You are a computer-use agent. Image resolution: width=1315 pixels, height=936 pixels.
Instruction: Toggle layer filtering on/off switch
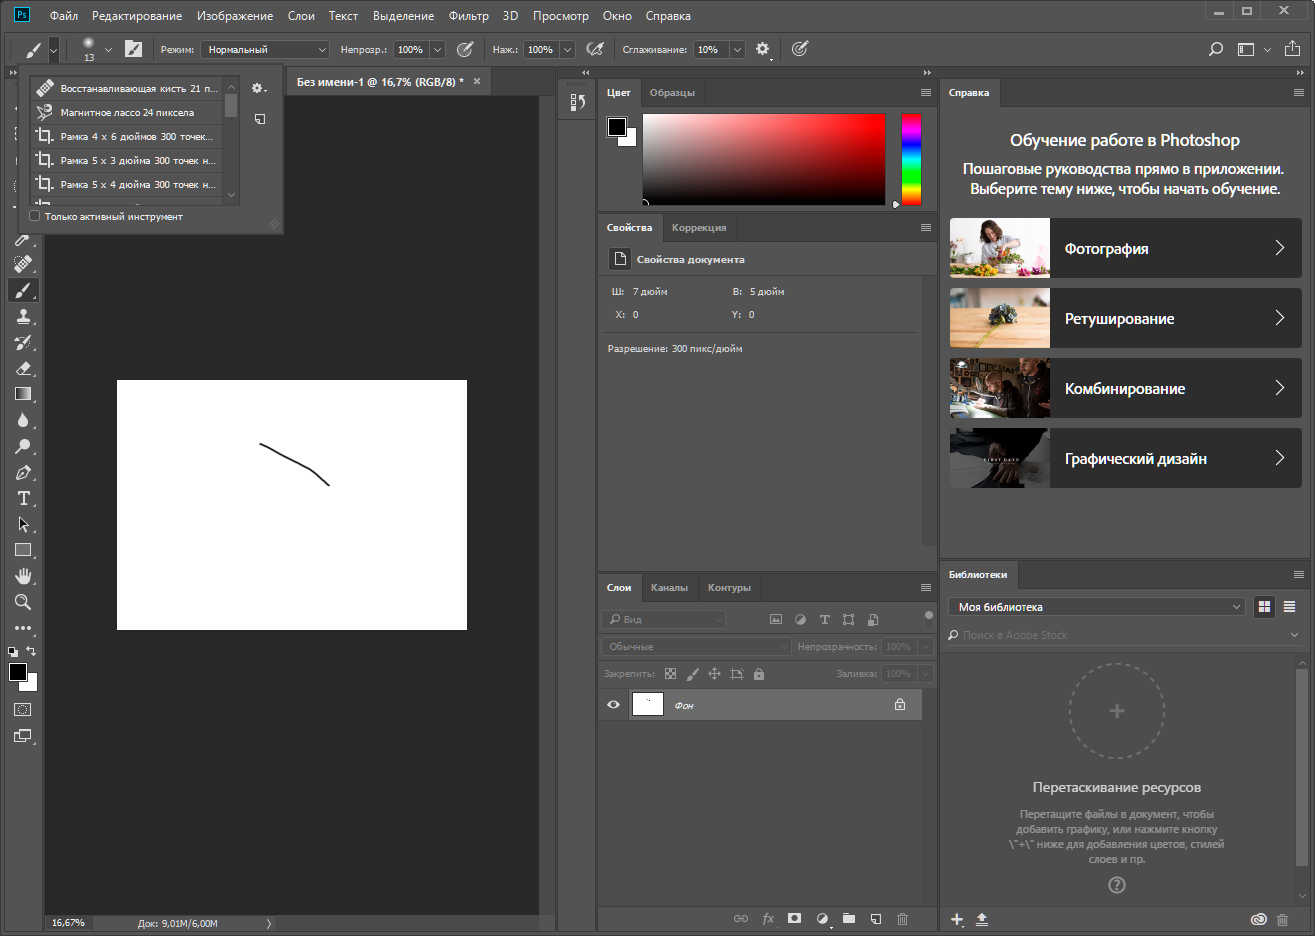[x=929, y=616]
